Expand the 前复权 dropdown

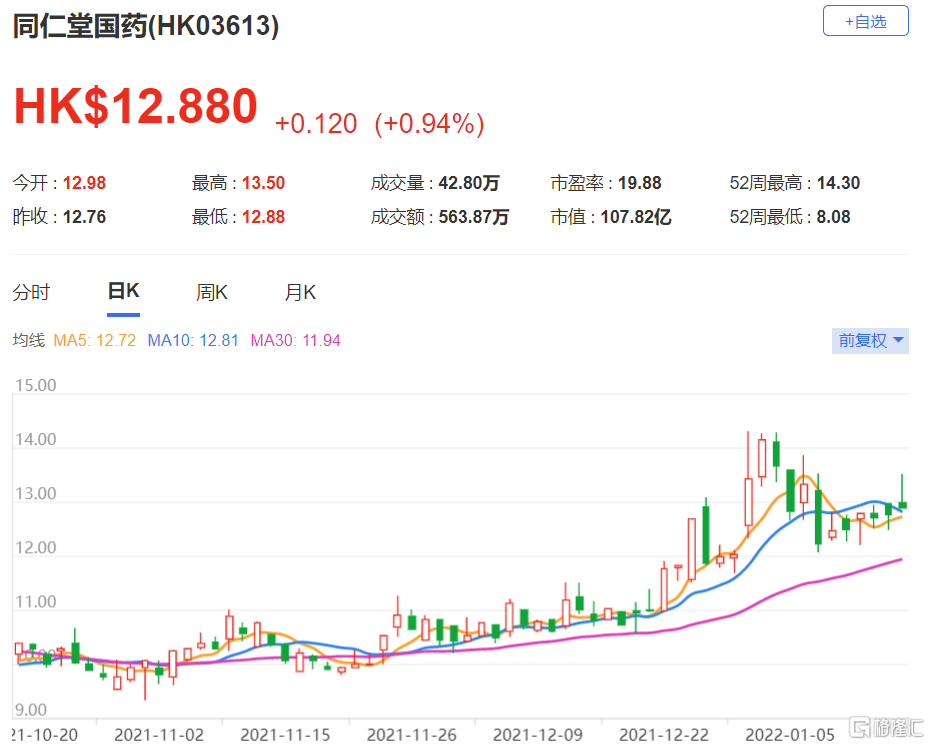870,340
